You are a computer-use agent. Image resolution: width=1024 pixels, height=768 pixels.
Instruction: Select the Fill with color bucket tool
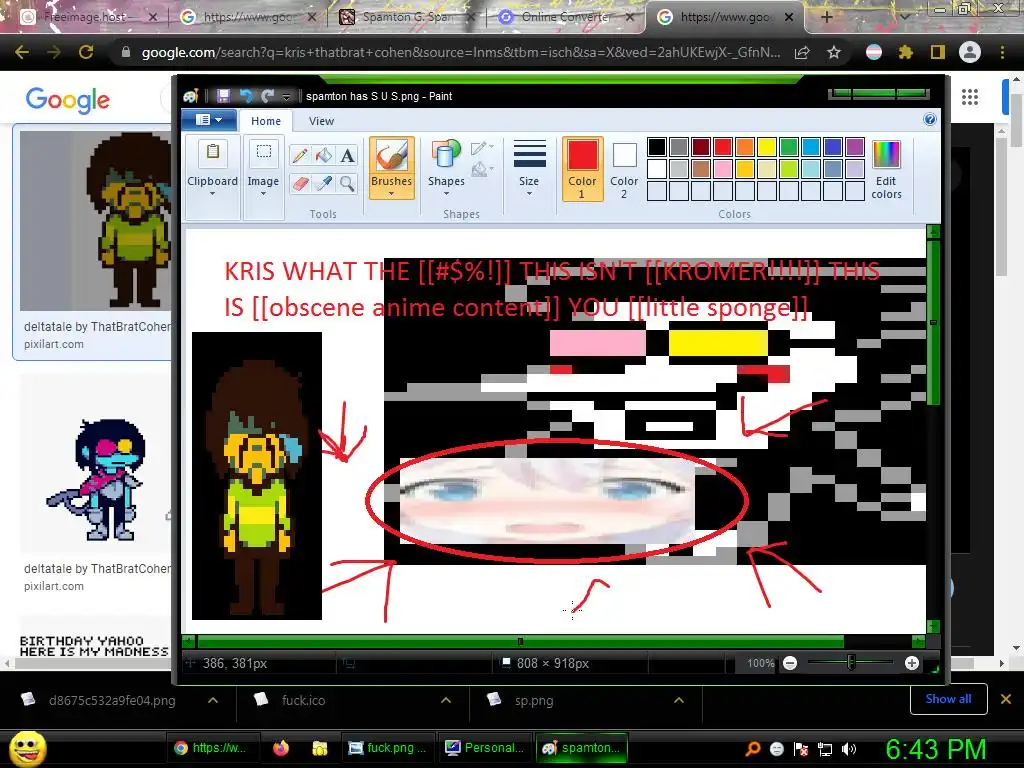(324, 155)
